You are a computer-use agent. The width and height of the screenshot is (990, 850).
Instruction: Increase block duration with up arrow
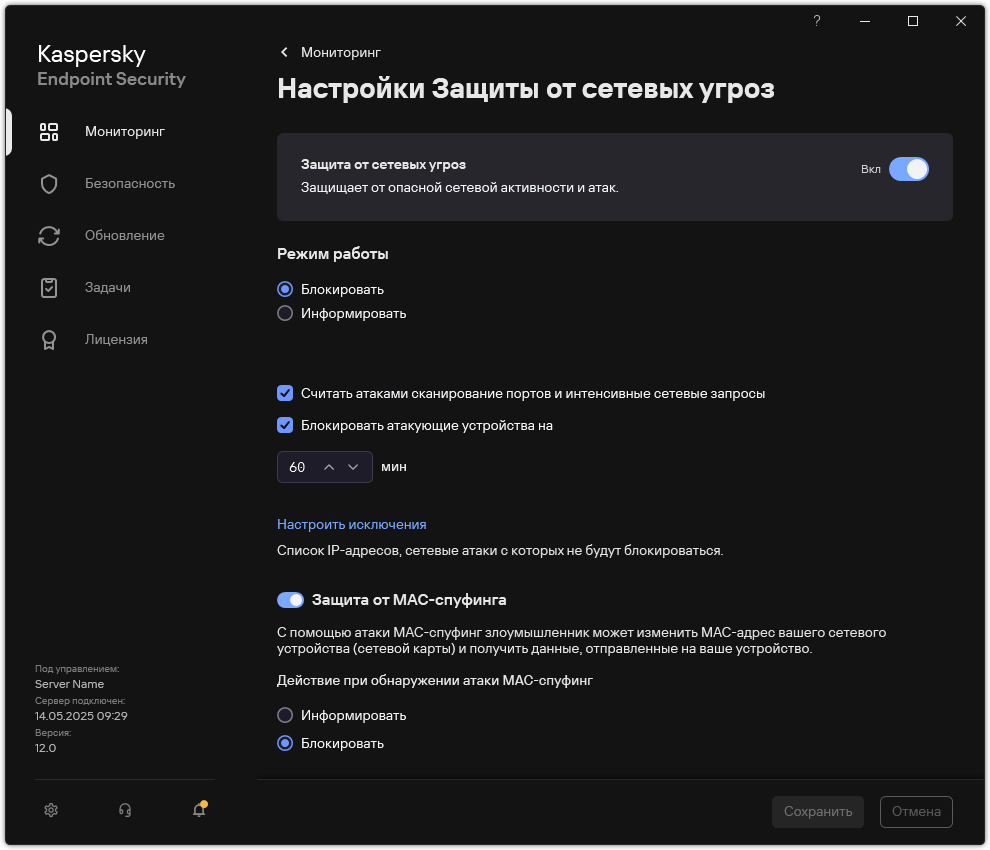pos(329,467)
